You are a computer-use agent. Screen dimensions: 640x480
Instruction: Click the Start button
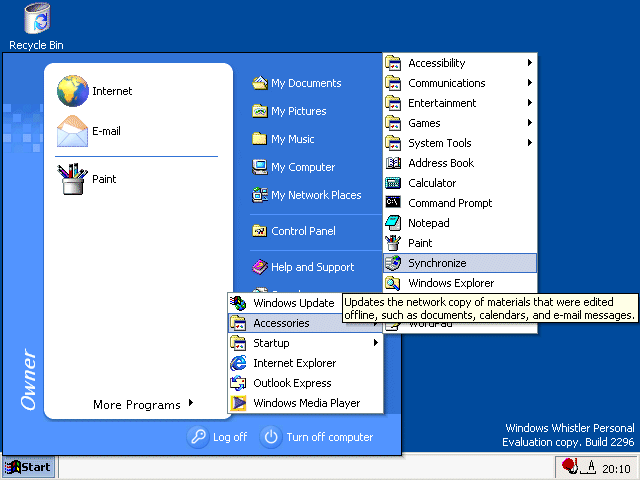point(29,467)
